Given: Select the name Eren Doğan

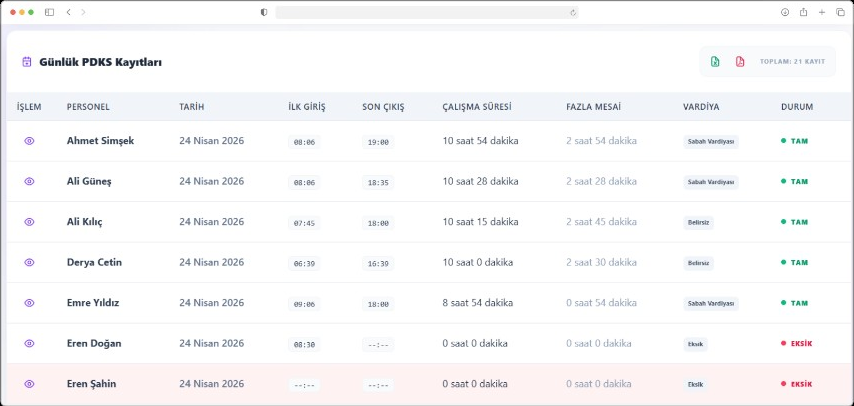Looking at the screenshot, I should coord(94,343).
